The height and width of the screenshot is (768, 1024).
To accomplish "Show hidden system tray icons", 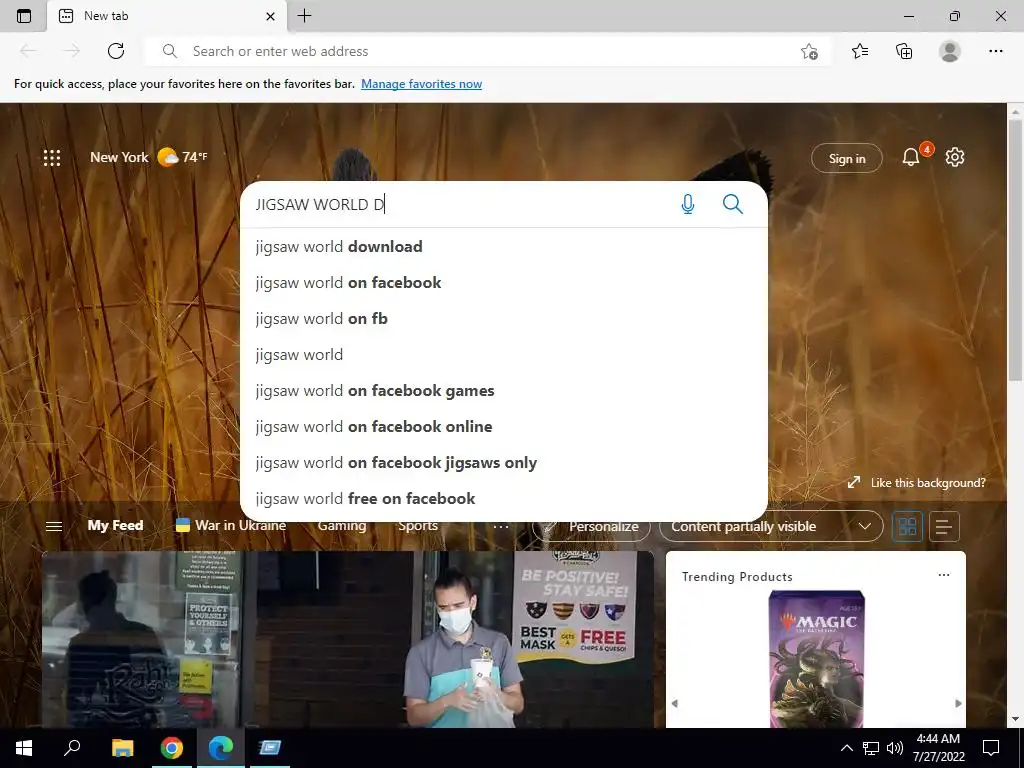I will [846, 748].
